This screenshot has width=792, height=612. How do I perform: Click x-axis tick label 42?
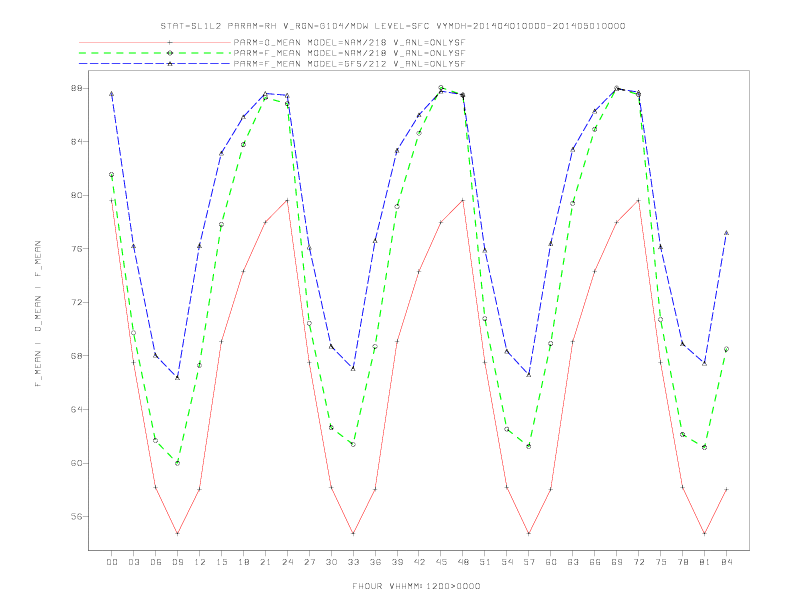pyautogui.click(x=419, y=562)
